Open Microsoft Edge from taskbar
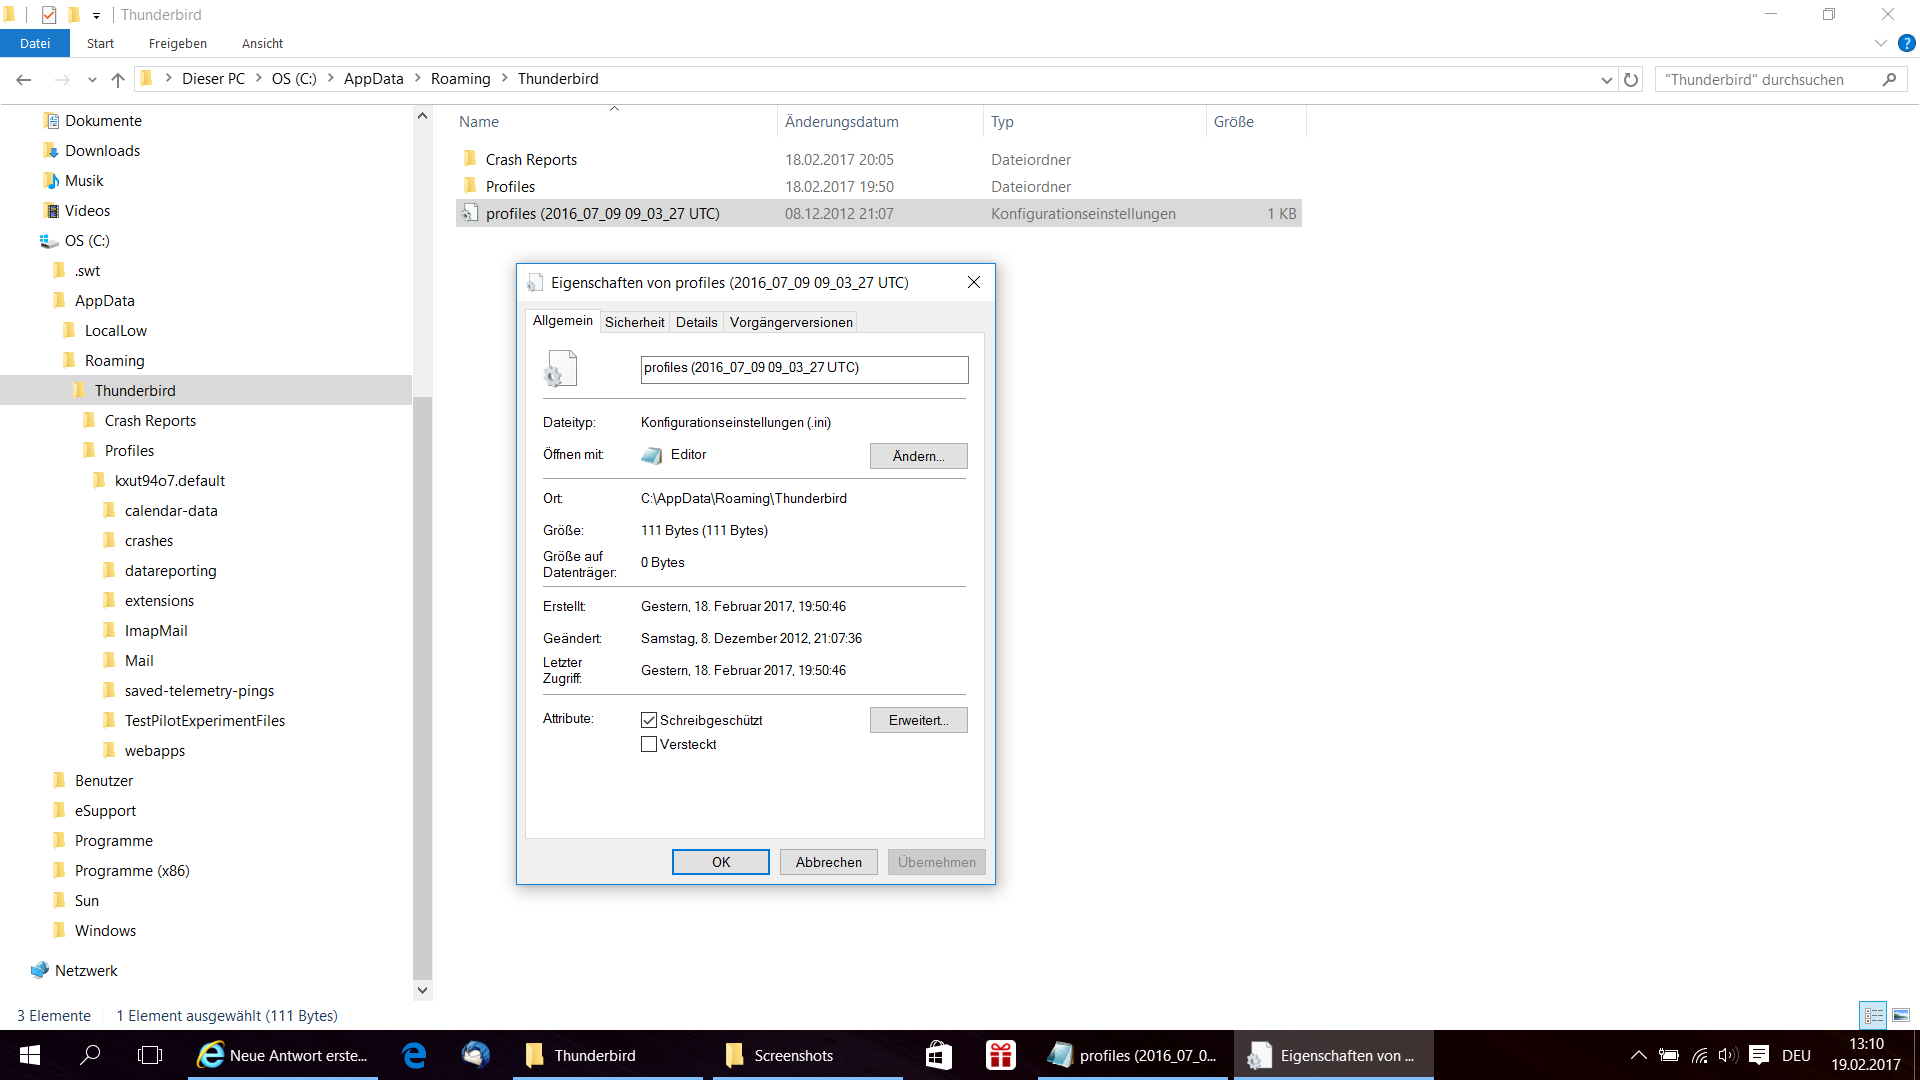1920x1080 pixels. (x=414, y=1055)
